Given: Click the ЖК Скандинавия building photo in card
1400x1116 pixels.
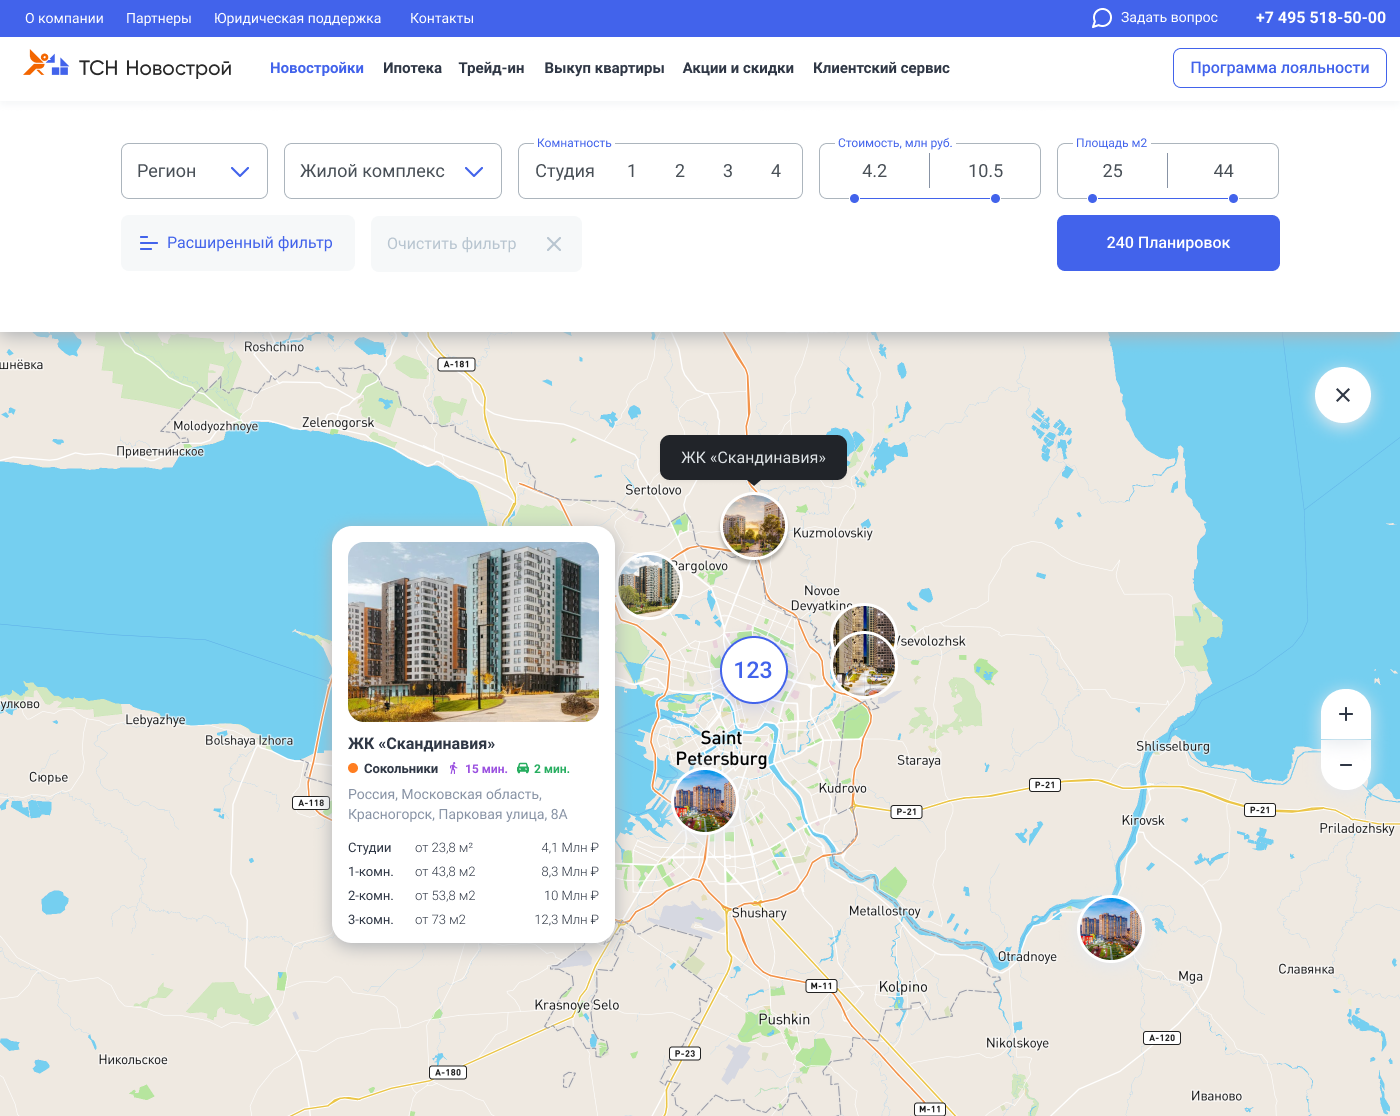Looking at the screenshot, I should point(473,632).
